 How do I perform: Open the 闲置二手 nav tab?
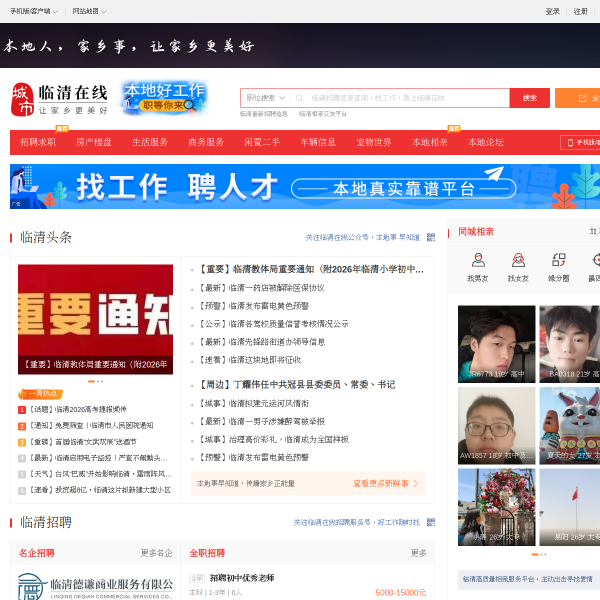262,142
